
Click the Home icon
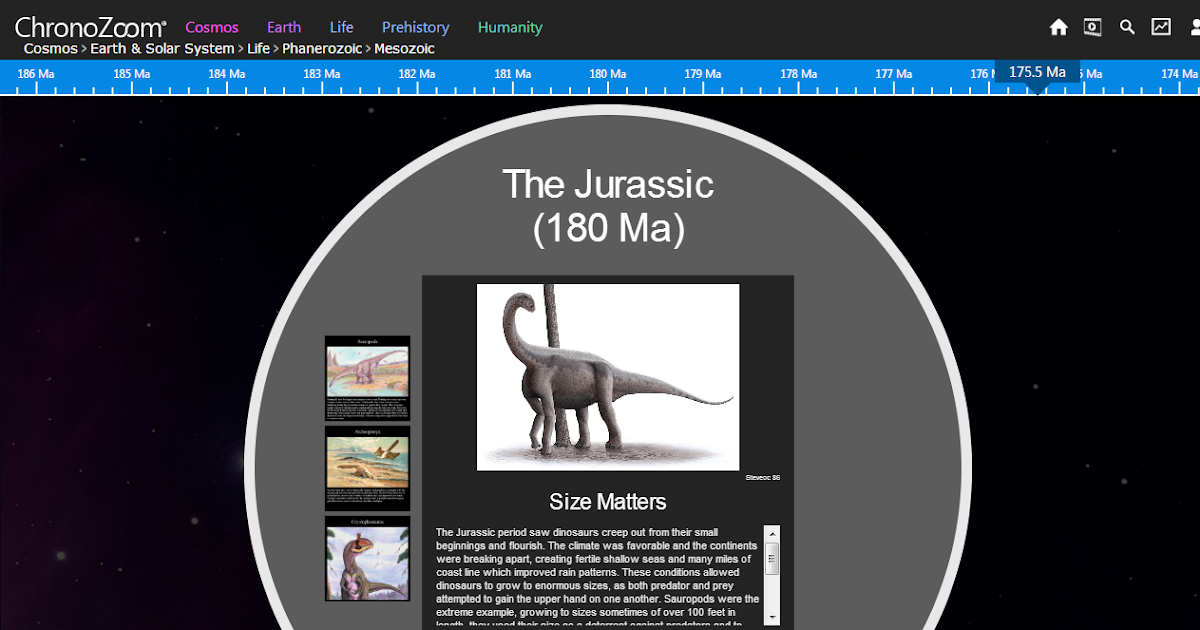[1058, 27]
